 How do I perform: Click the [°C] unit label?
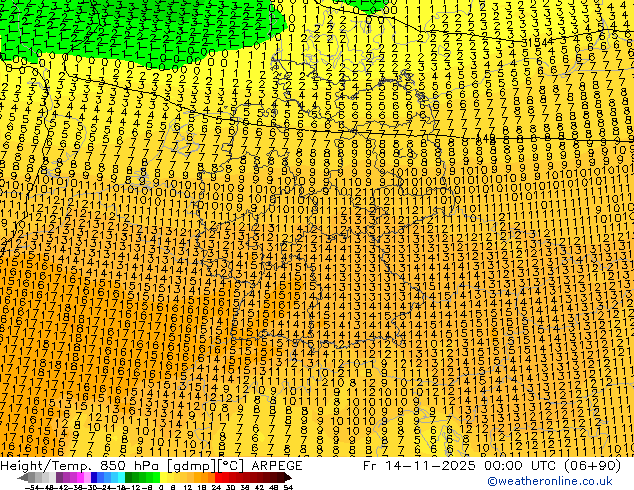pyautogui.click(x=232, y=466)
